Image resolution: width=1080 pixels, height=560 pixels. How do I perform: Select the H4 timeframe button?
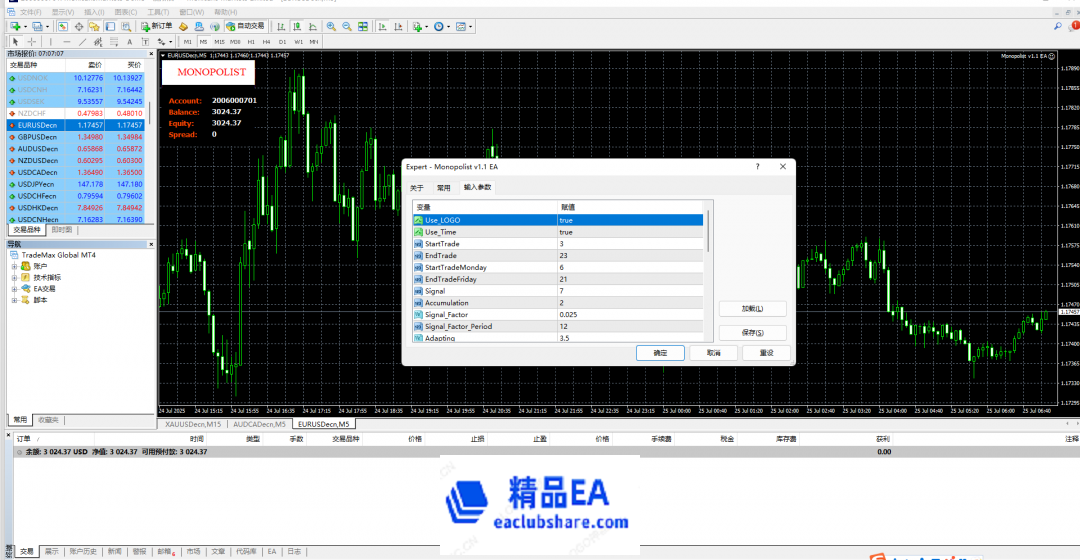(x=267, y=42)
